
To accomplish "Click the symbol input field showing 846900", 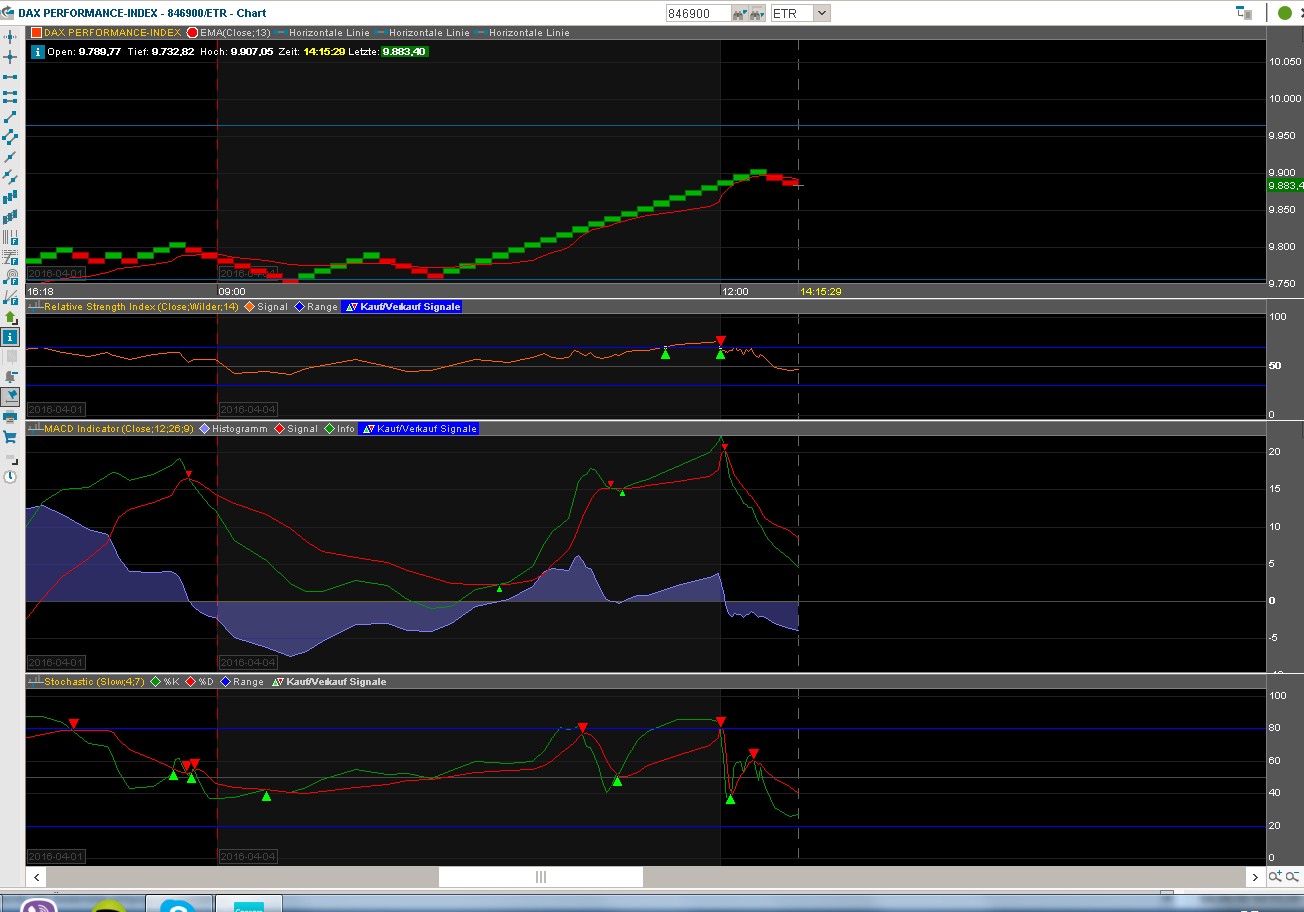I will [x=697, y=13].
